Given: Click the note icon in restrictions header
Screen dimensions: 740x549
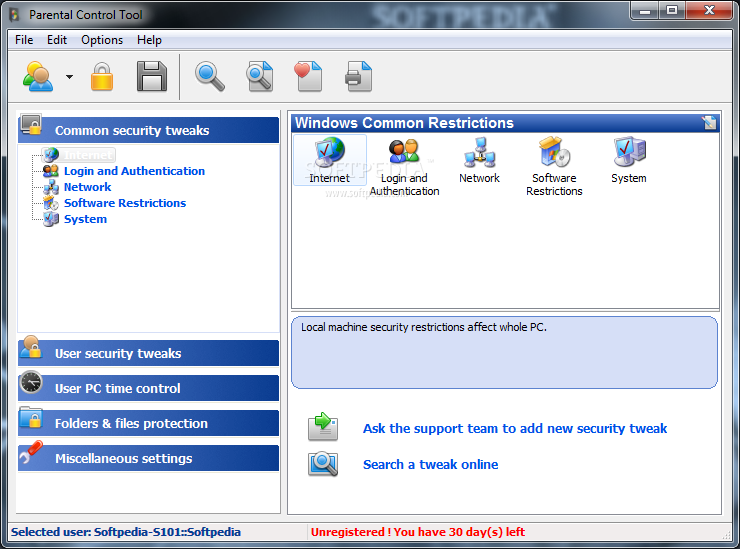Looking at the screenshot, I should [709, 123].
